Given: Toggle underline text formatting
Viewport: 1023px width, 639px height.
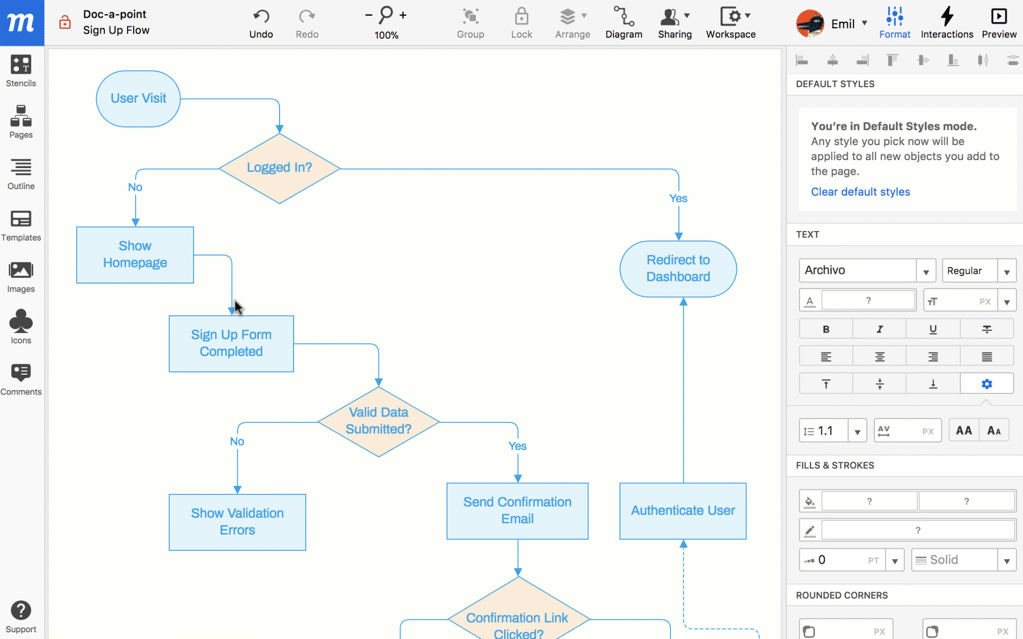Looking at the screenshot, I should pos(933,329).
